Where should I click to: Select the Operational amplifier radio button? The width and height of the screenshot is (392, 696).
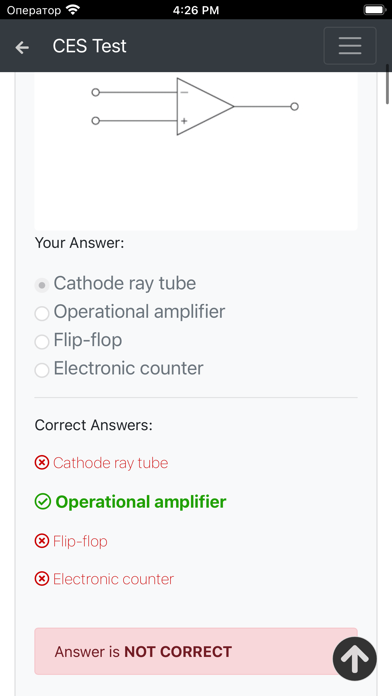(42, 314)
